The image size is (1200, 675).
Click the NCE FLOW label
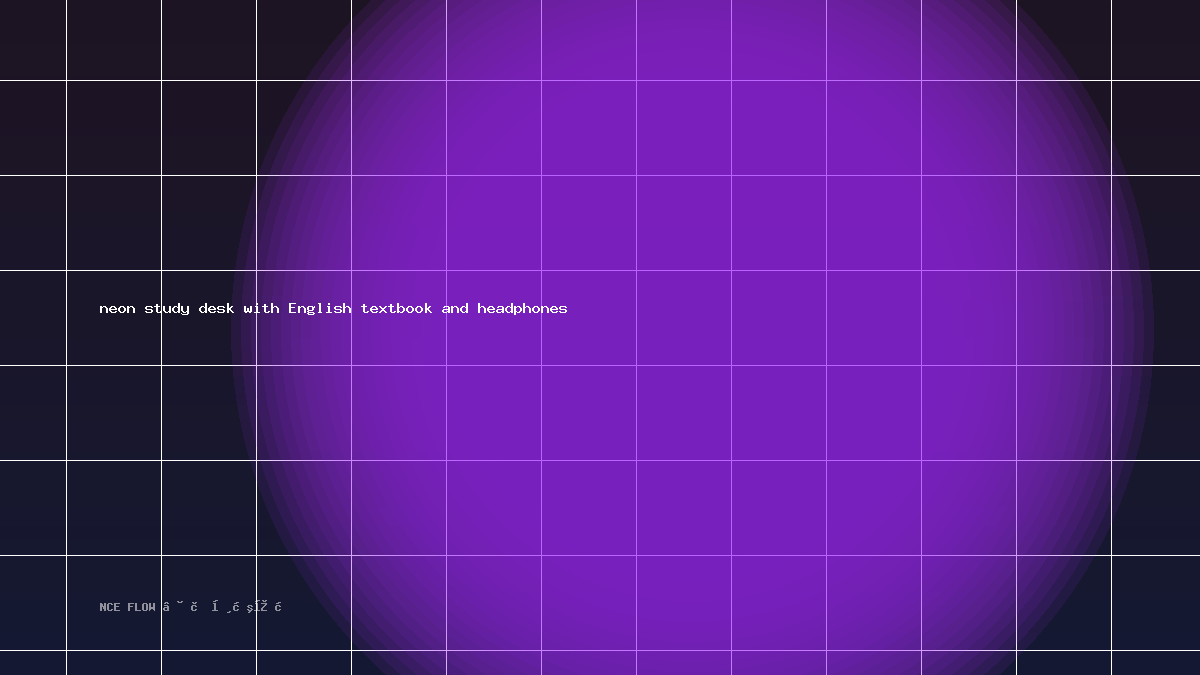click(127, 607)
